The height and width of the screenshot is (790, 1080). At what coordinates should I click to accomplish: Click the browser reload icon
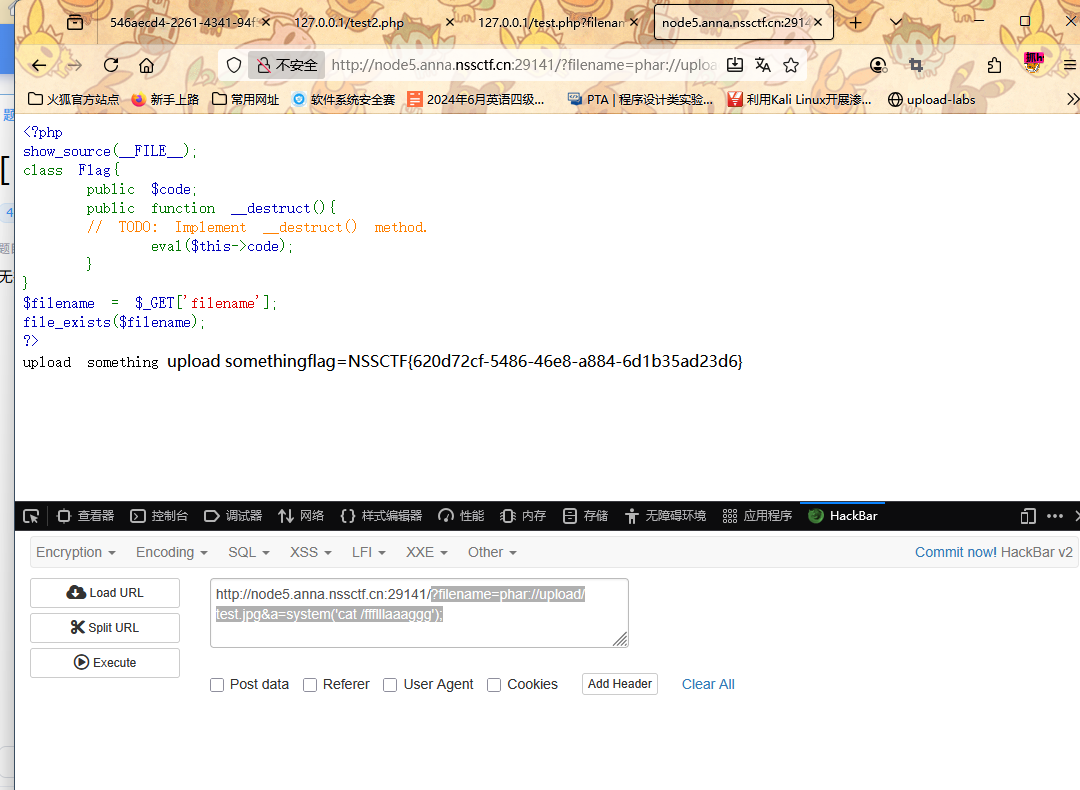tap(111, 65)
